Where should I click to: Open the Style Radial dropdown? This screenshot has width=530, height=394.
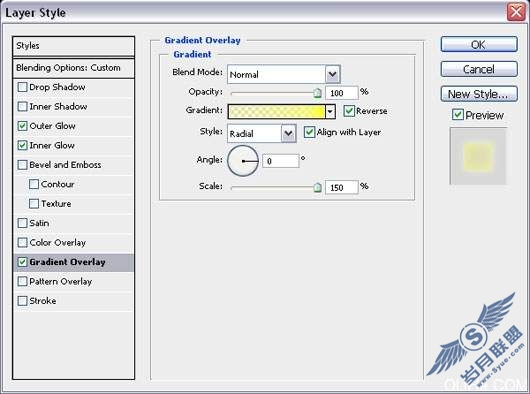289,133
